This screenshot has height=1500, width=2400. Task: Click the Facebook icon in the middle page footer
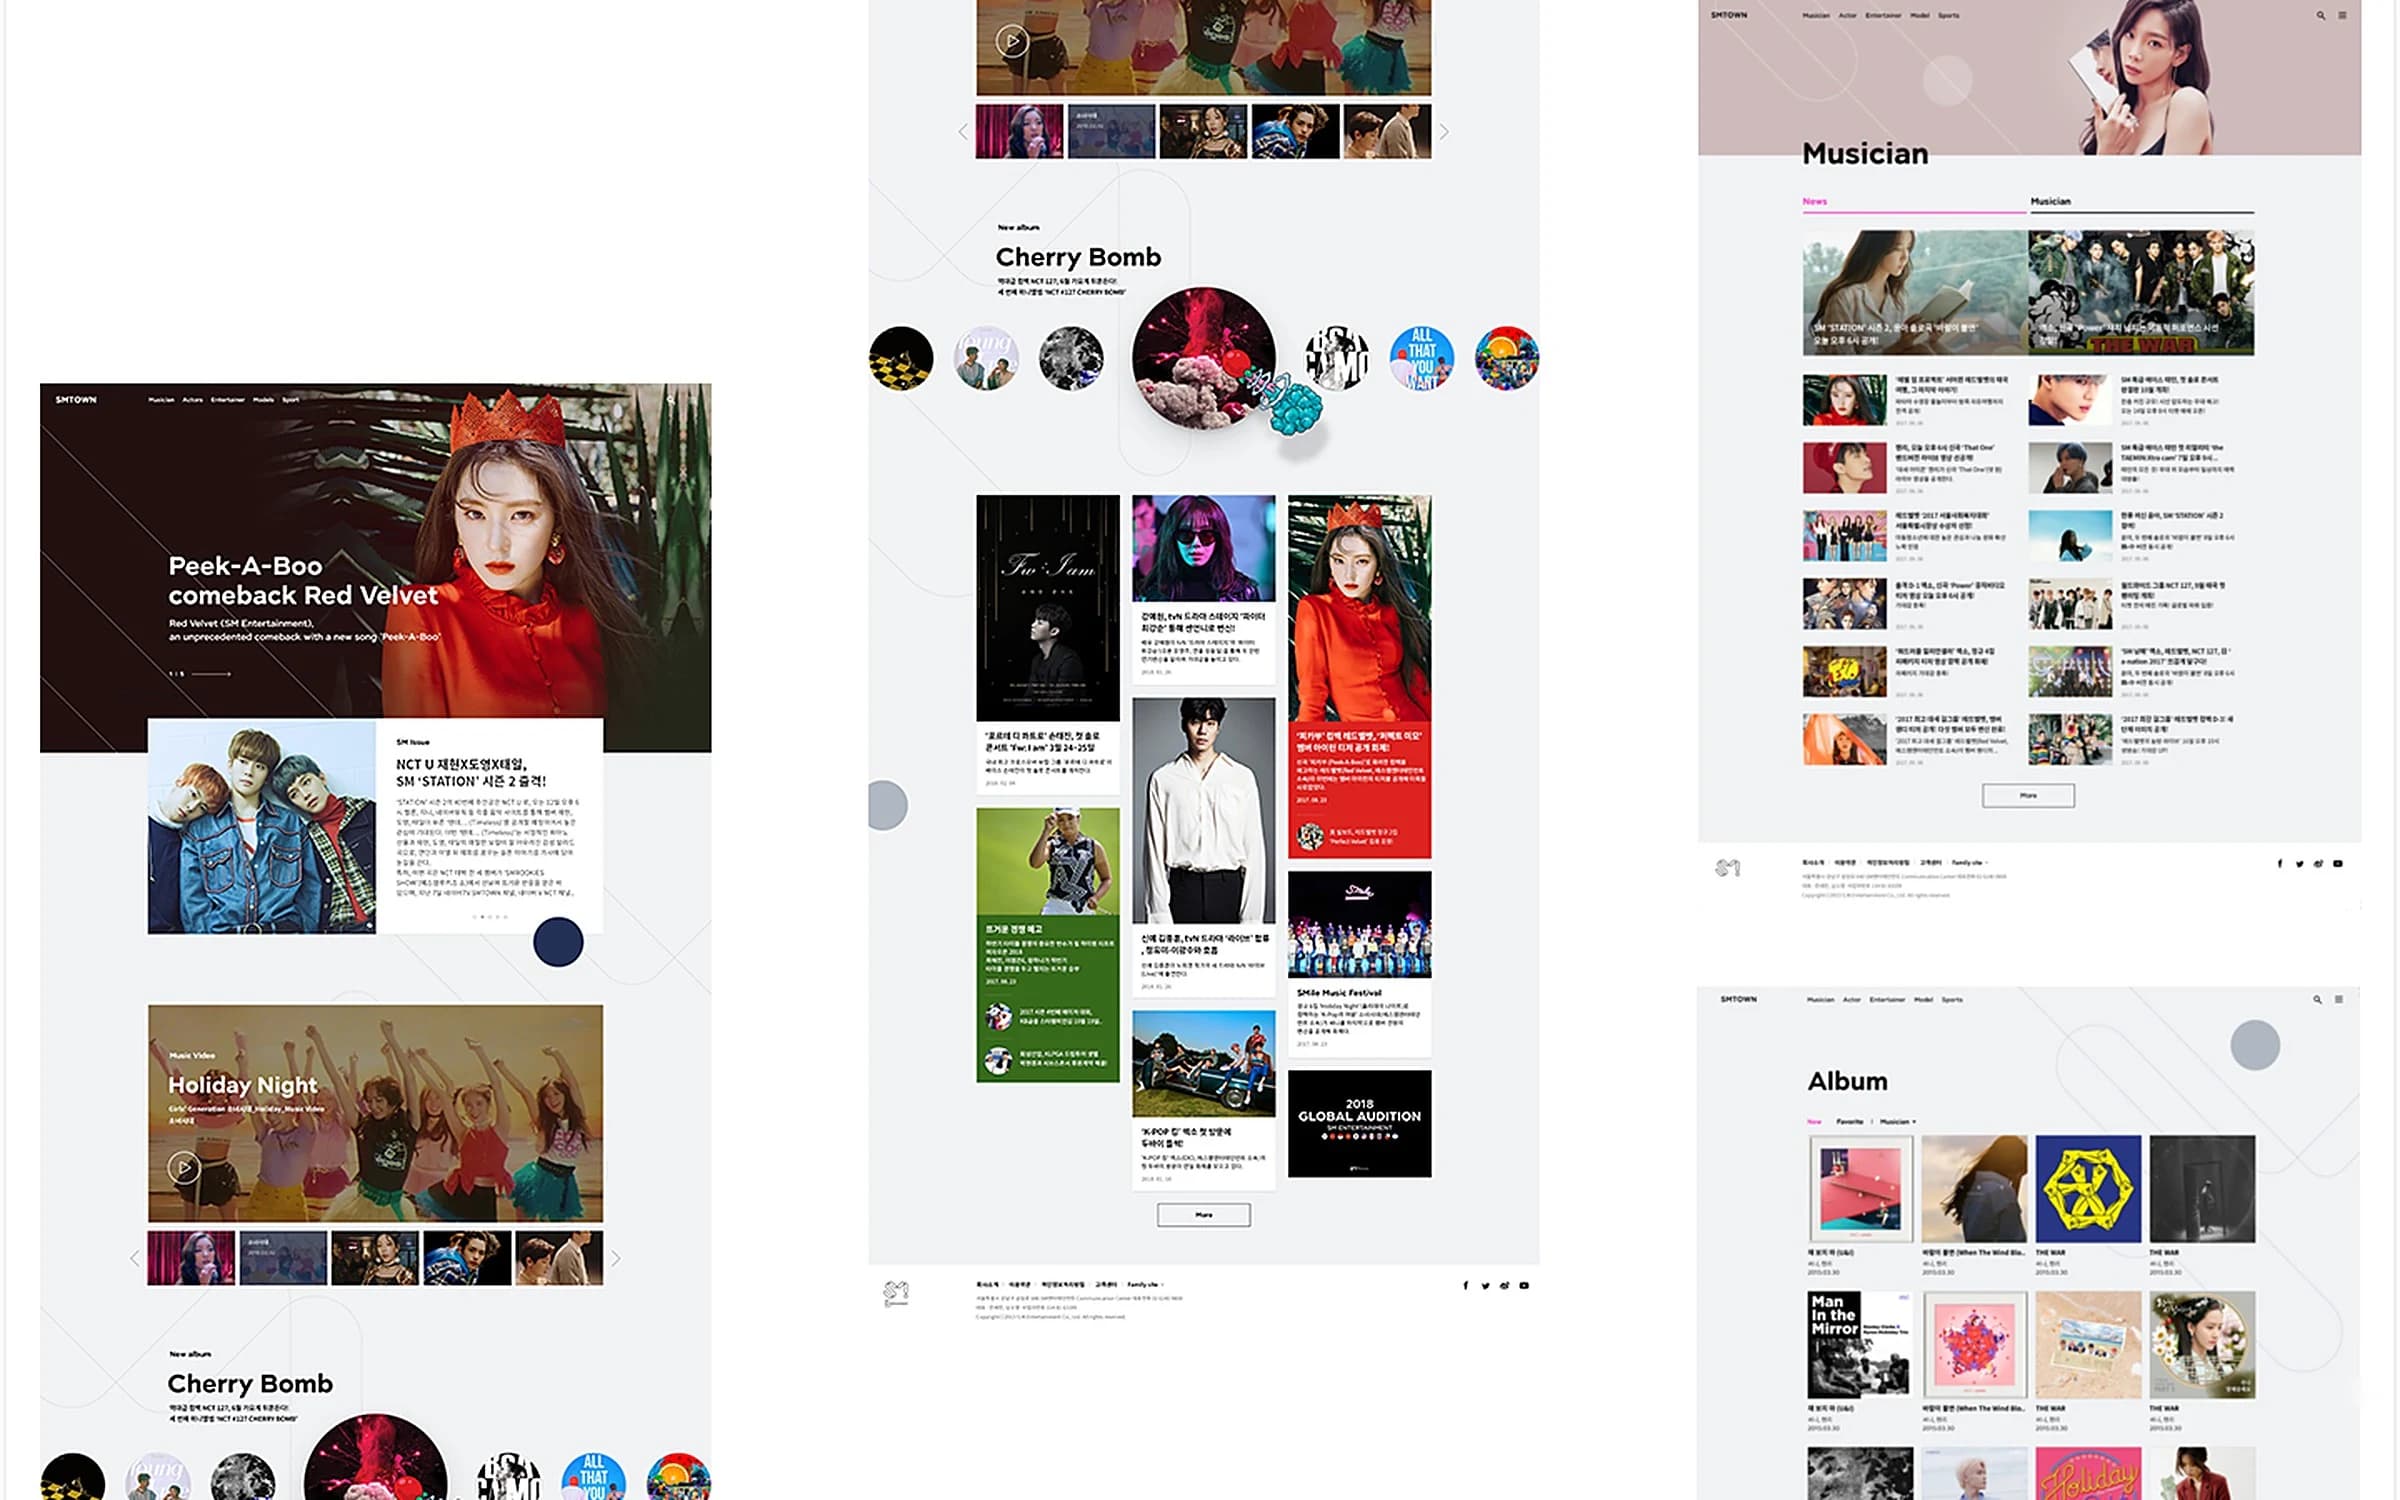(1465, 1286)
